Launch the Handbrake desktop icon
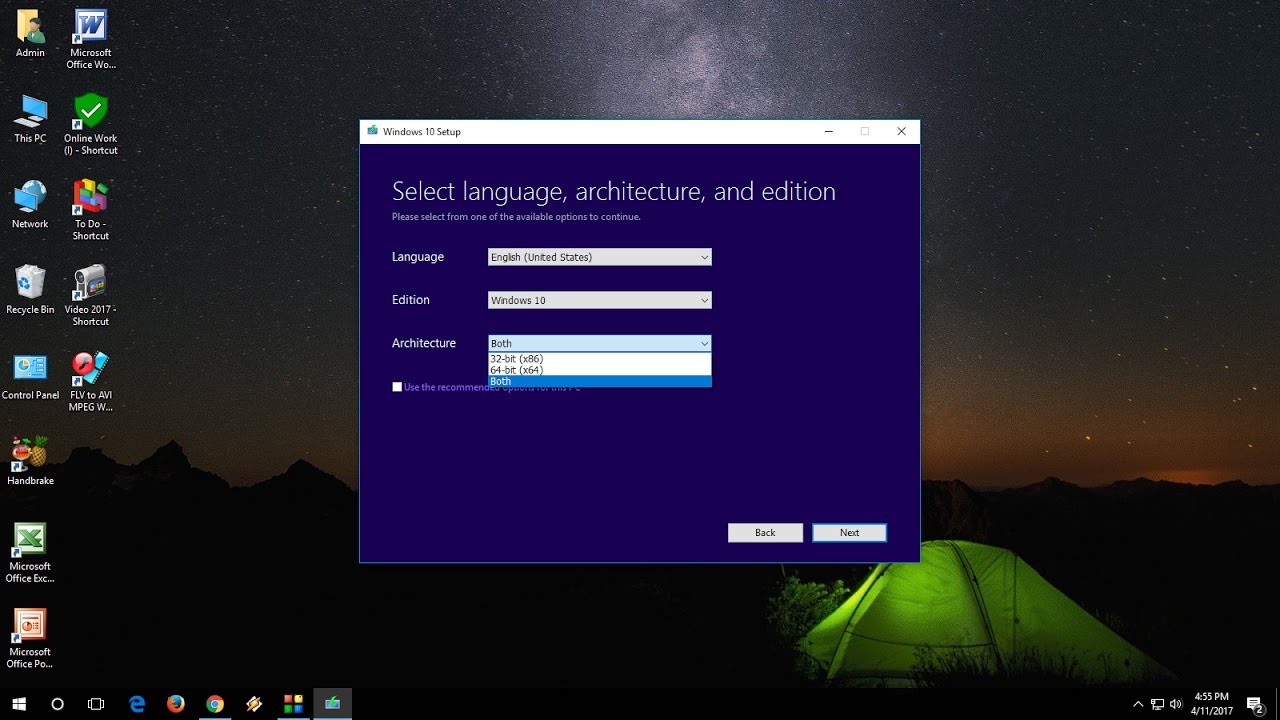 coord(30,461)
